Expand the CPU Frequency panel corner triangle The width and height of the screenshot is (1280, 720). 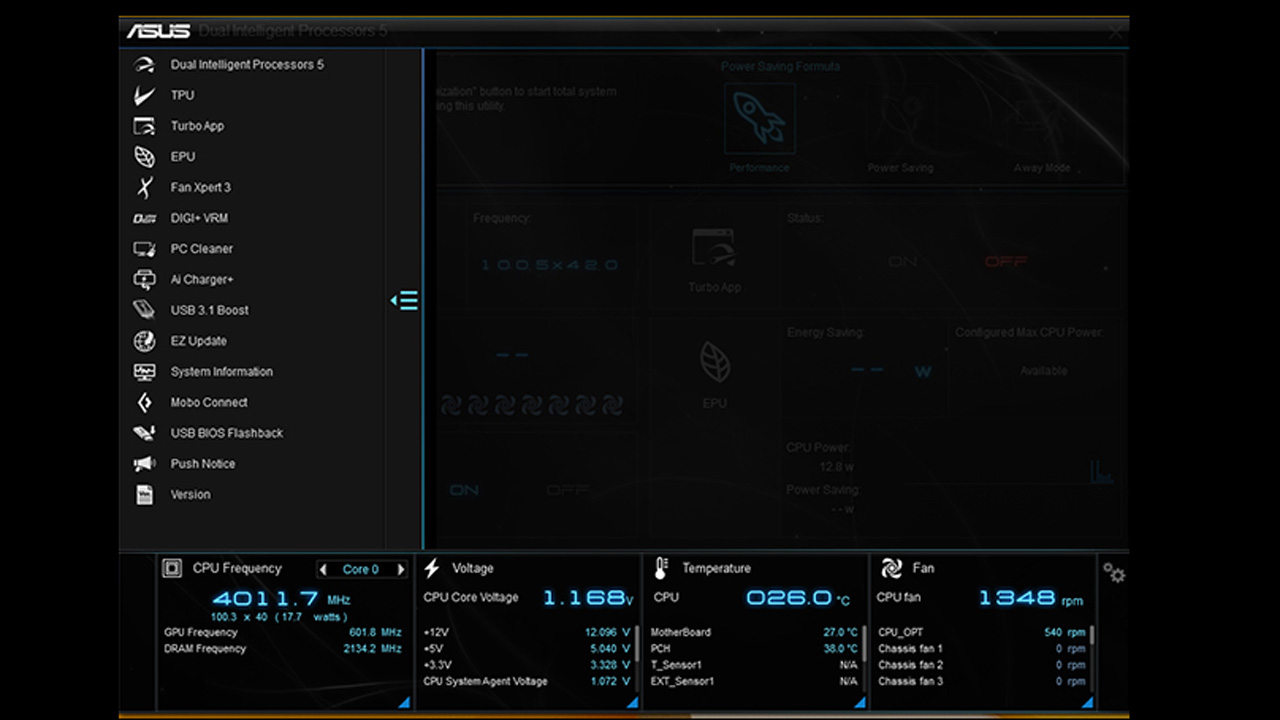pos(404,702)
